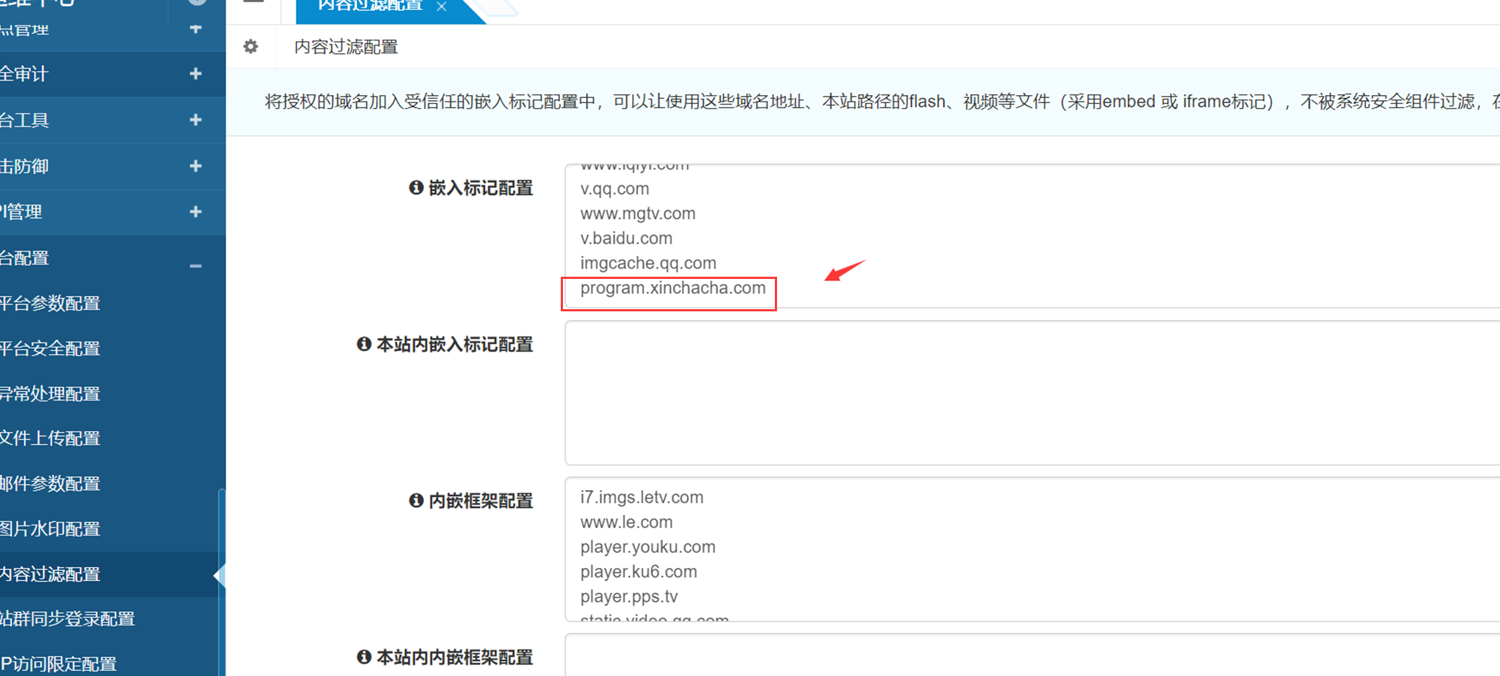The height and width of the screenshot is (676, 1500).
Task: Click info icon next to 本站内内嵌框架配置
Action: (364, 657)
